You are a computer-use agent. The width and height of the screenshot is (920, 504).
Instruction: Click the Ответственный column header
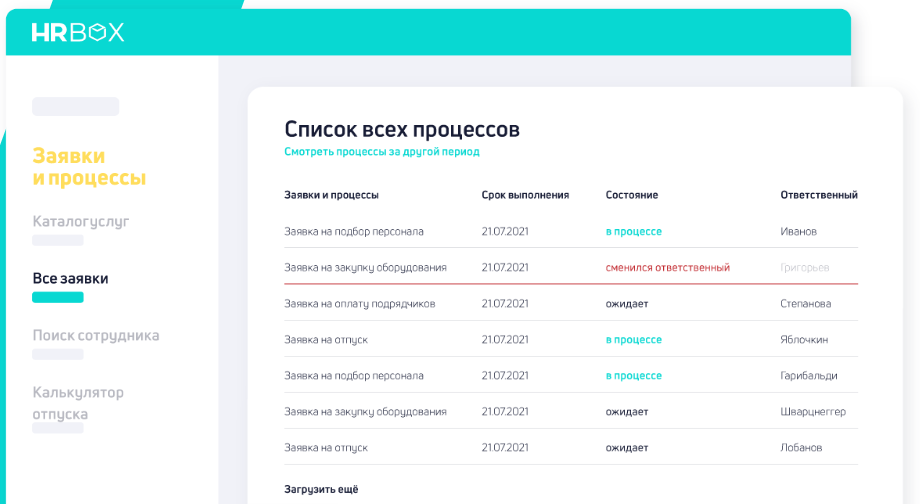click(x=818, y=195)
